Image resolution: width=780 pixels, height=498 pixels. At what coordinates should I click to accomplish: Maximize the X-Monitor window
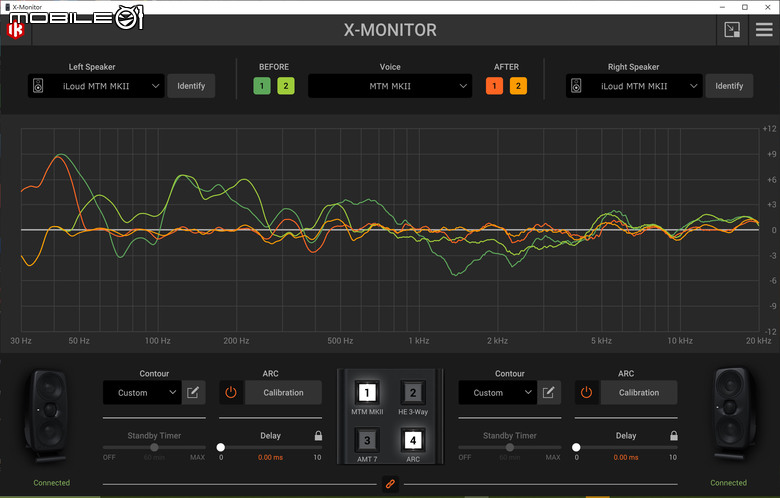point(745,7)
